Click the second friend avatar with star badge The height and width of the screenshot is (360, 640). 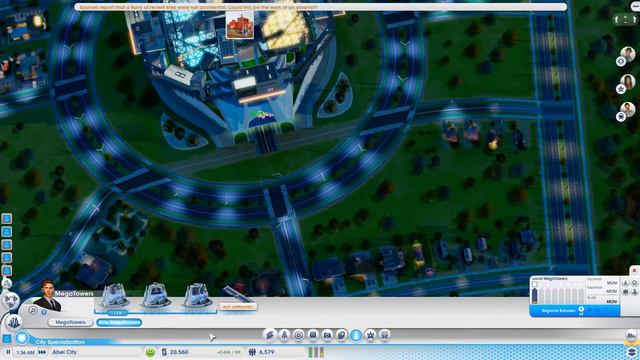coord(626,84)
